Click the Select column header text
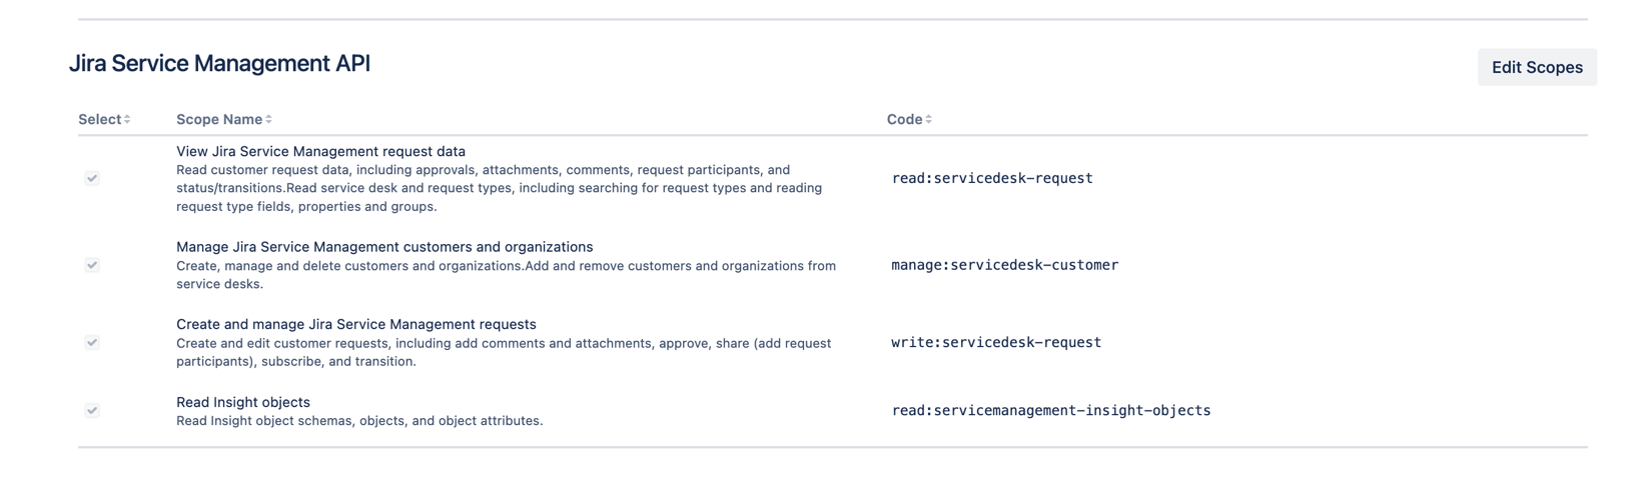Image resolution: width=1650 pixels, height=495 pixels. click(x=99, y=120)
